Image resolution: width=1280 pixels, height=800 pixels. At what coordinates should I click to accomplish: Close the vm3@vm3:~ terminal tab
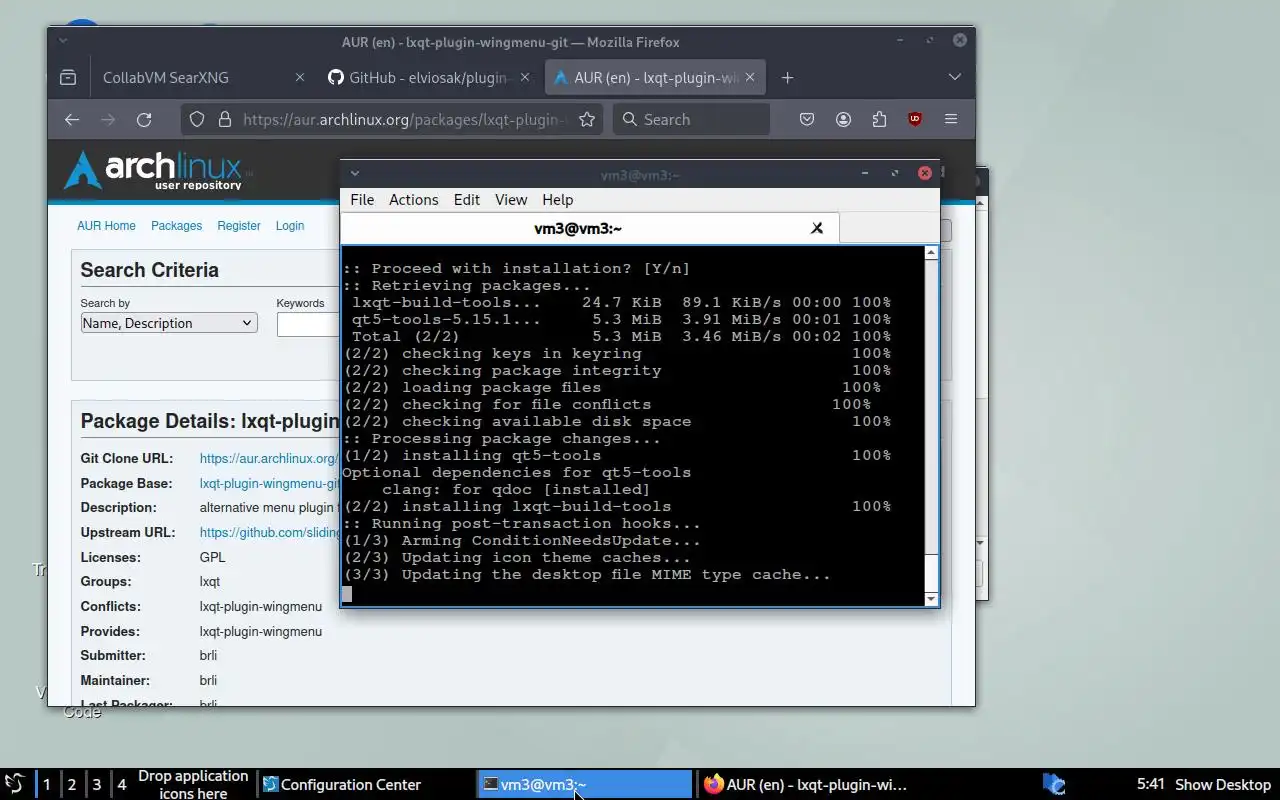817,228
